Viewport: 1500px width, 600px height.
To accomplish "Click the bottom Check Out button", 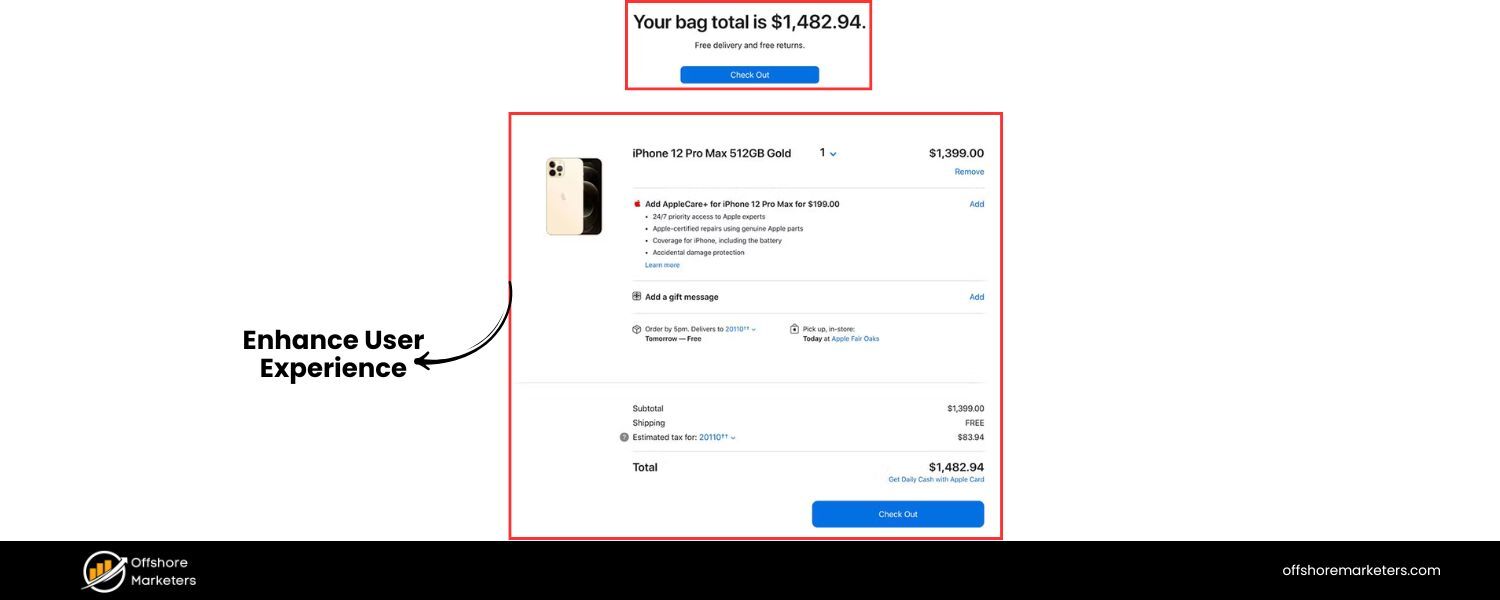I will [898, 514].
